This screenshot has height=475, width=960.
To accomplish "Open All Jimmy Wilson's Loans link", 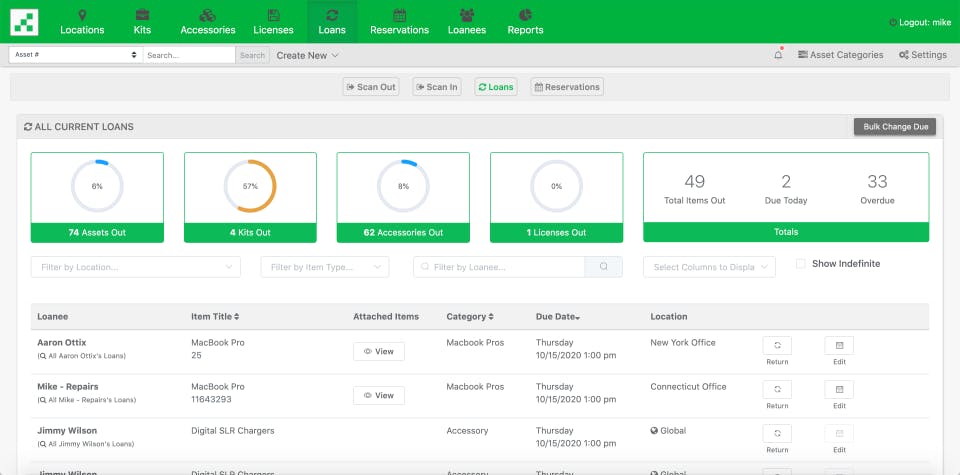I will pos(86,444).
